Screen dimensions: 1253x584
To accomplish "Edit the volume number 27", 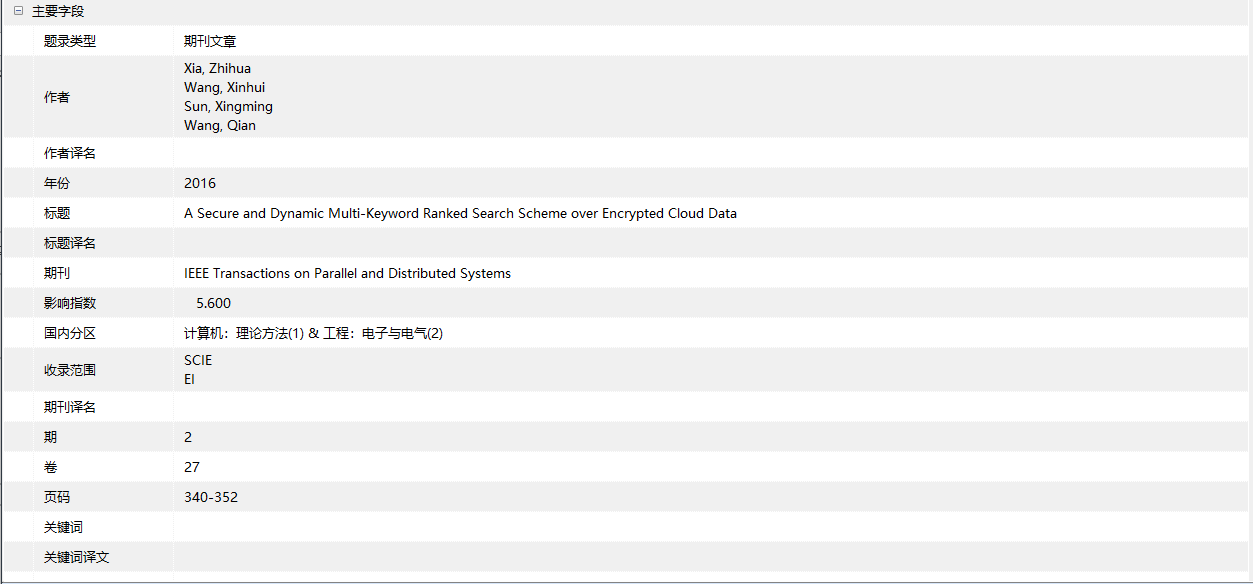I will pyautogui.click(x=192, y=467).
